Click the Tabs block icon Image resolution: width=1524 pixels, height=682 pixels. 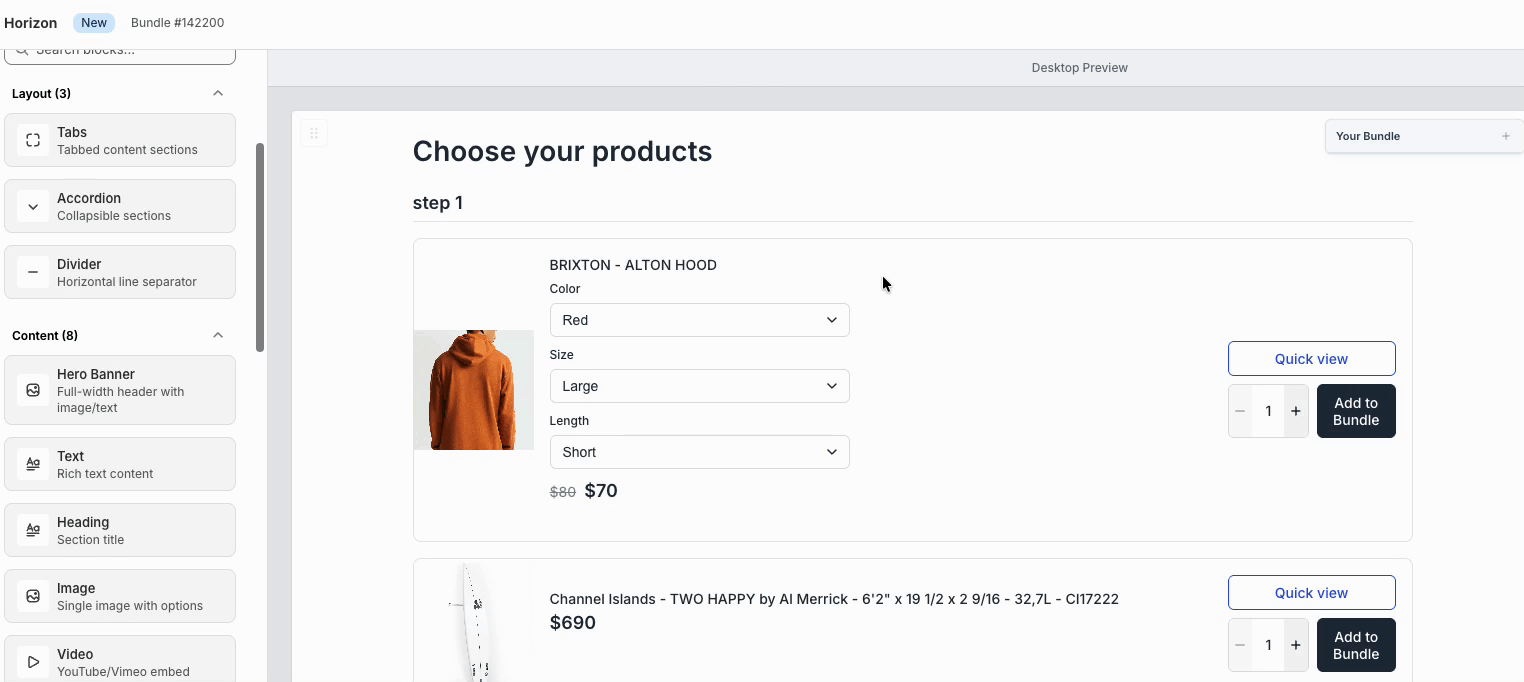tap(33, 140)
